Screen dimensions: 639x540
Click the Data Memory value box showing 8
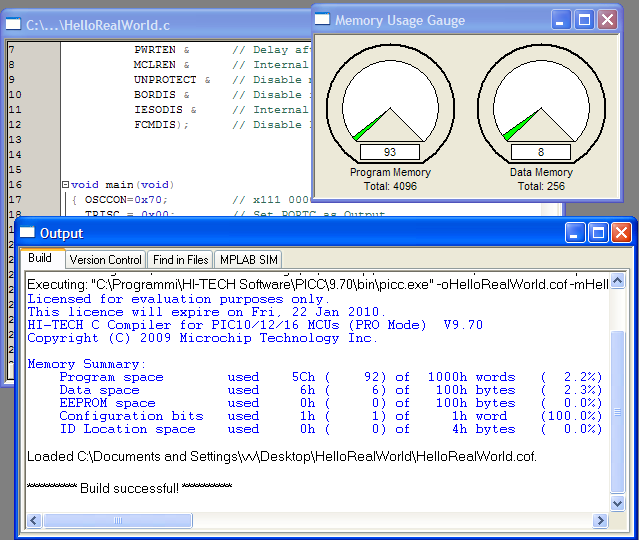[541, 152]
